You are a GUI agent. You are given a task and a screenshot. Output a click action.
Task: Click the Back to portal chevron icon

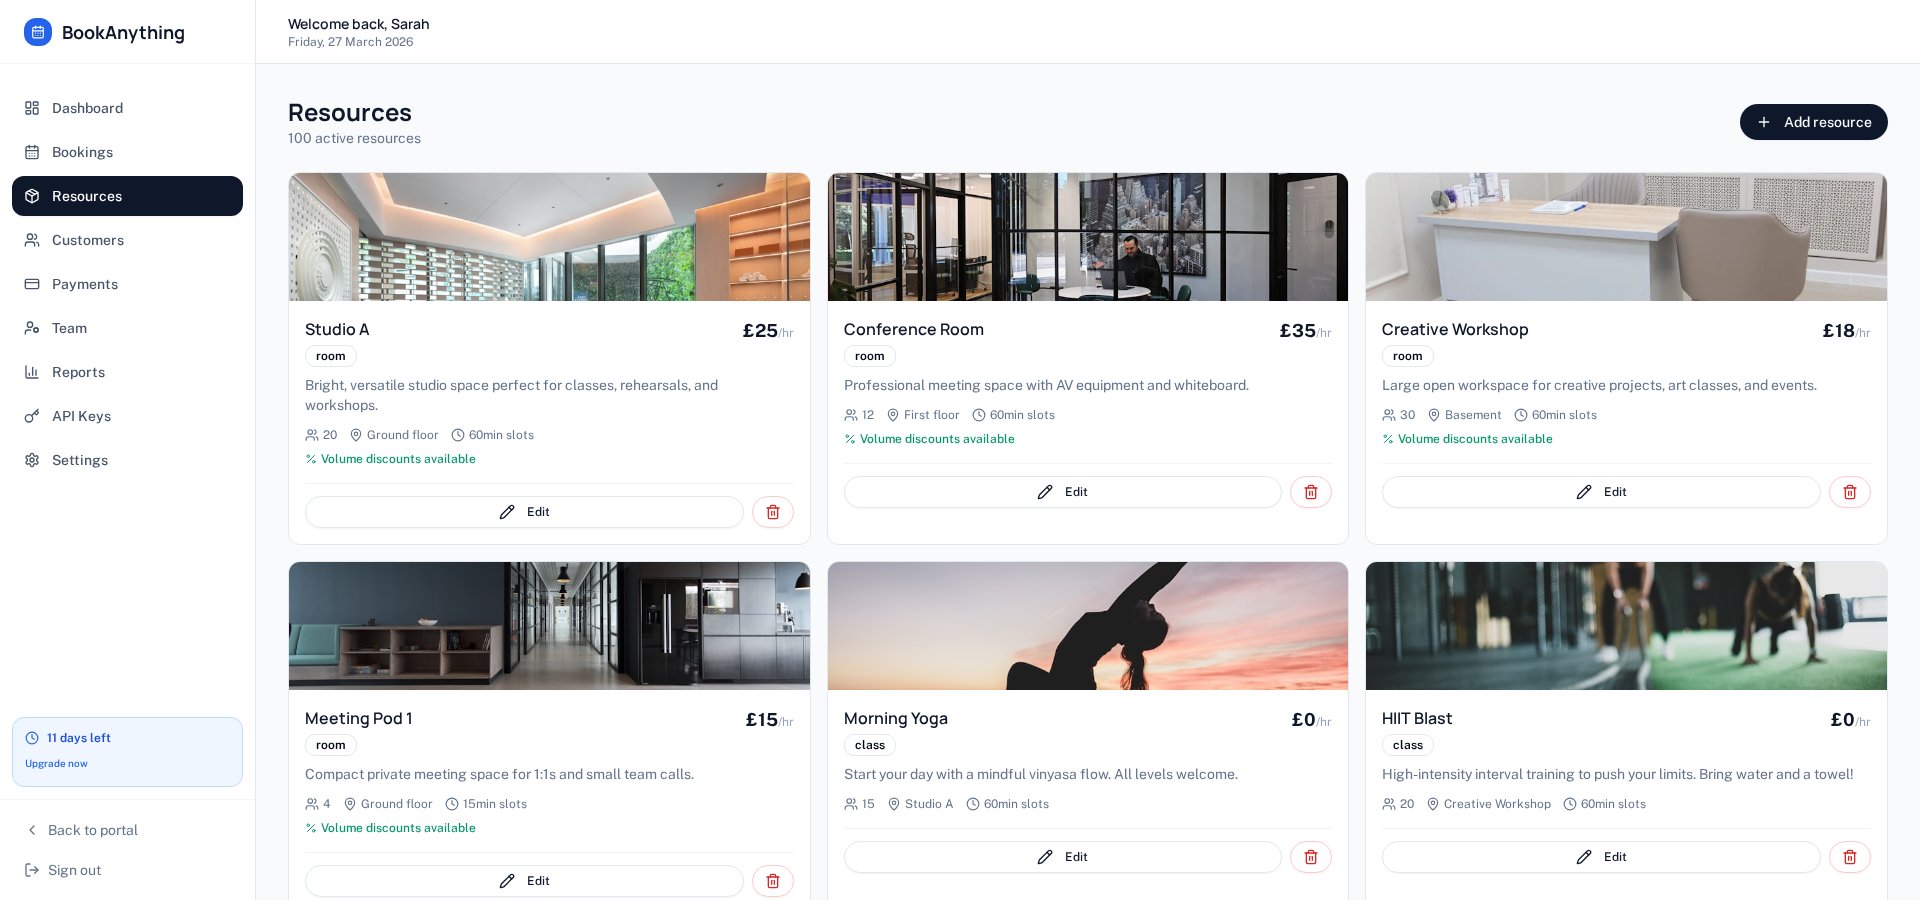tap(32, 830)
